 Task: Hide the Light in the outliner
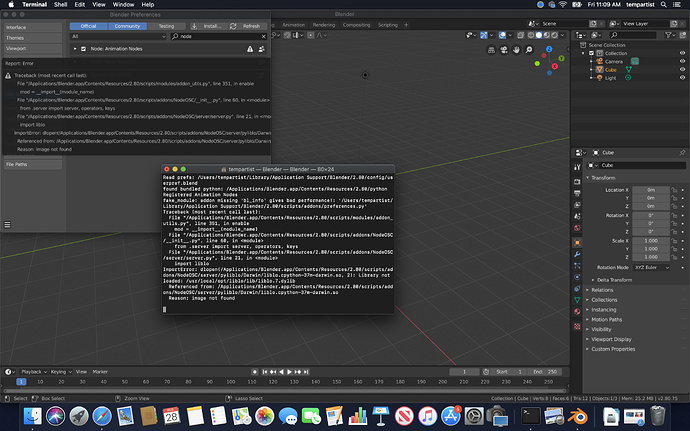[x=682, y=78]
